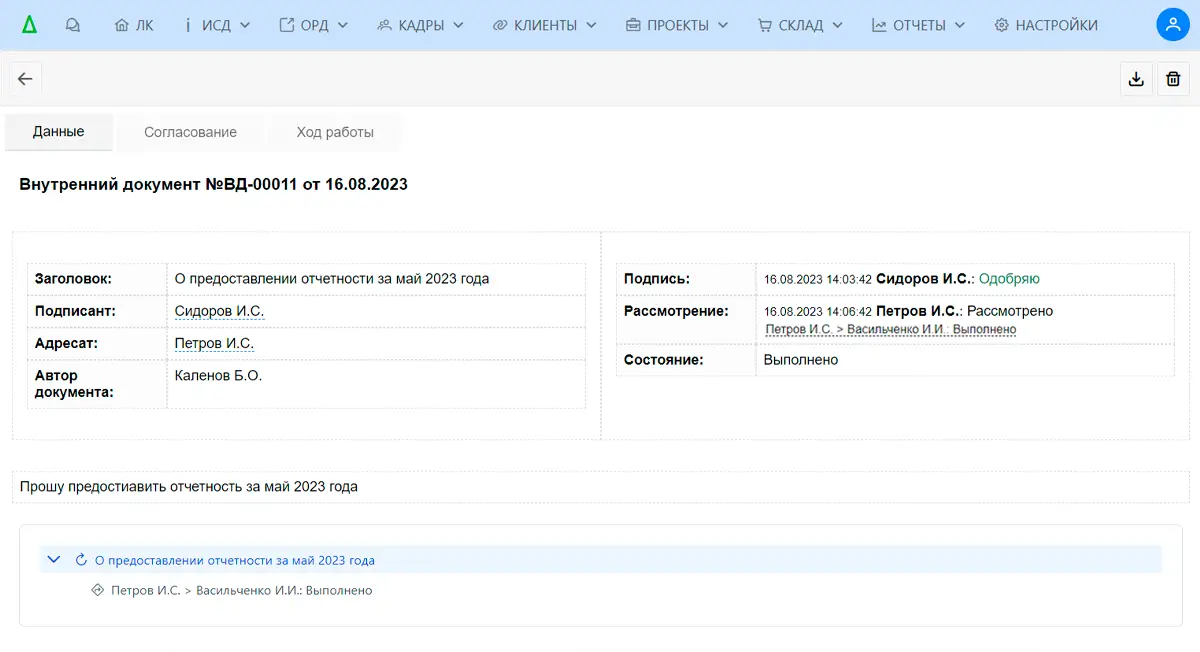This screenshot has height=652, width=1200.
Task: Open the Сидоров И.С. signer link
Action: click(219, 311)
